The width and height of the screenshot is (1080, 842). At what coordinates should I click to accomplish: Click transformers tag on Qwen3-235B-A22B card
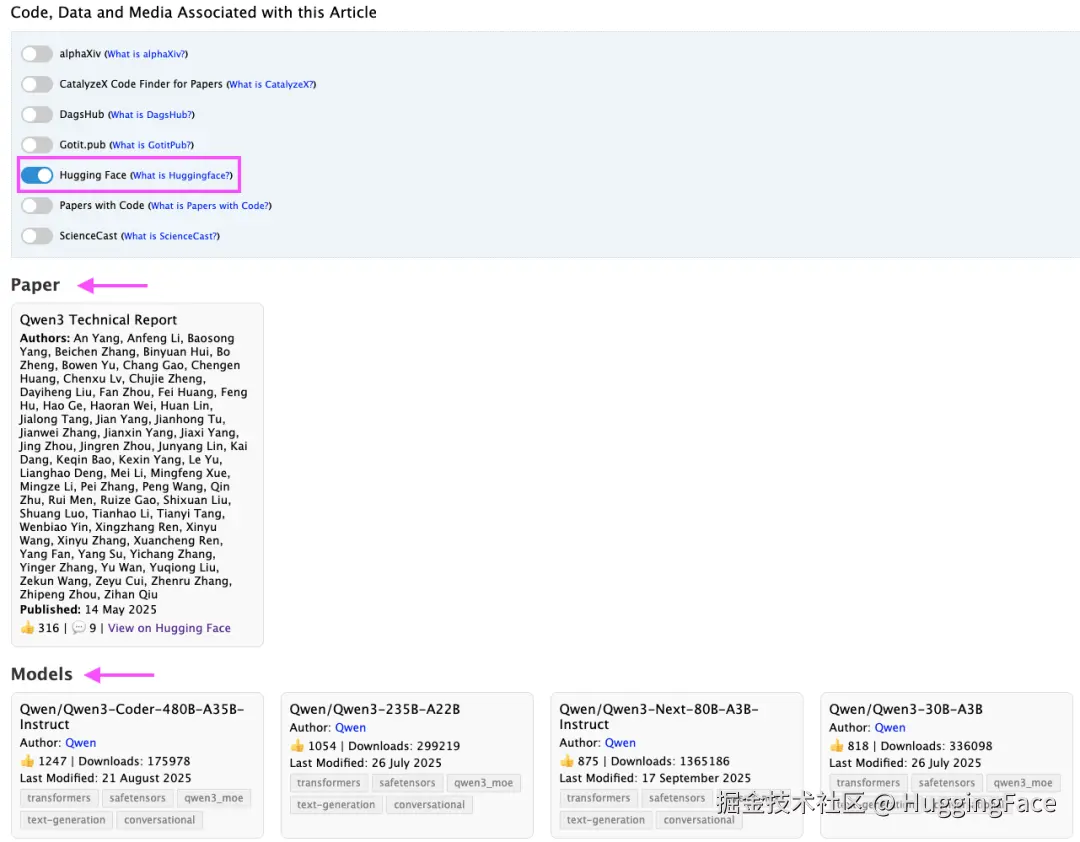(329, 783)
